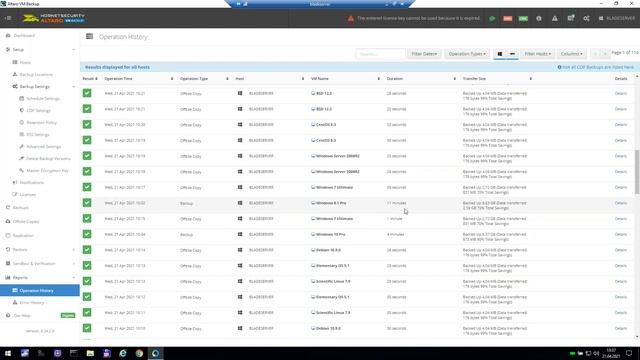
Task: Sort by Transfer Size column arrow
Action: [x=531, y=78]
